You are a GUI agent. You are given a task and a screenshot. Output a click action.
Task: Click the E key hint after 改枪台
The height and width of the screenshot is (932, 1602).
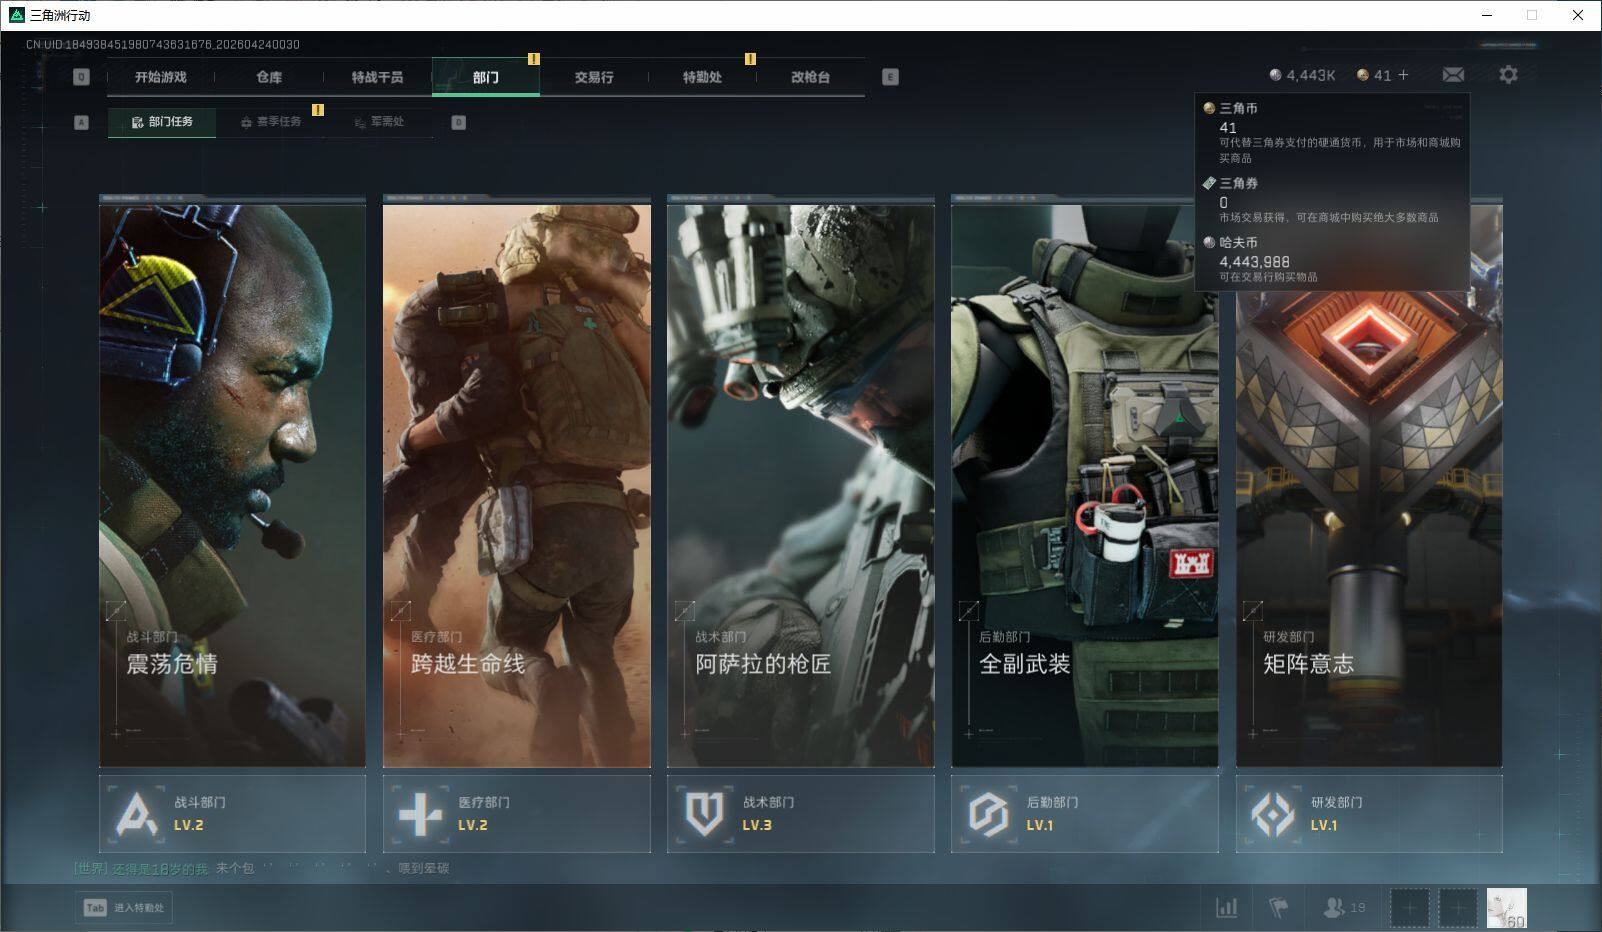890,77
